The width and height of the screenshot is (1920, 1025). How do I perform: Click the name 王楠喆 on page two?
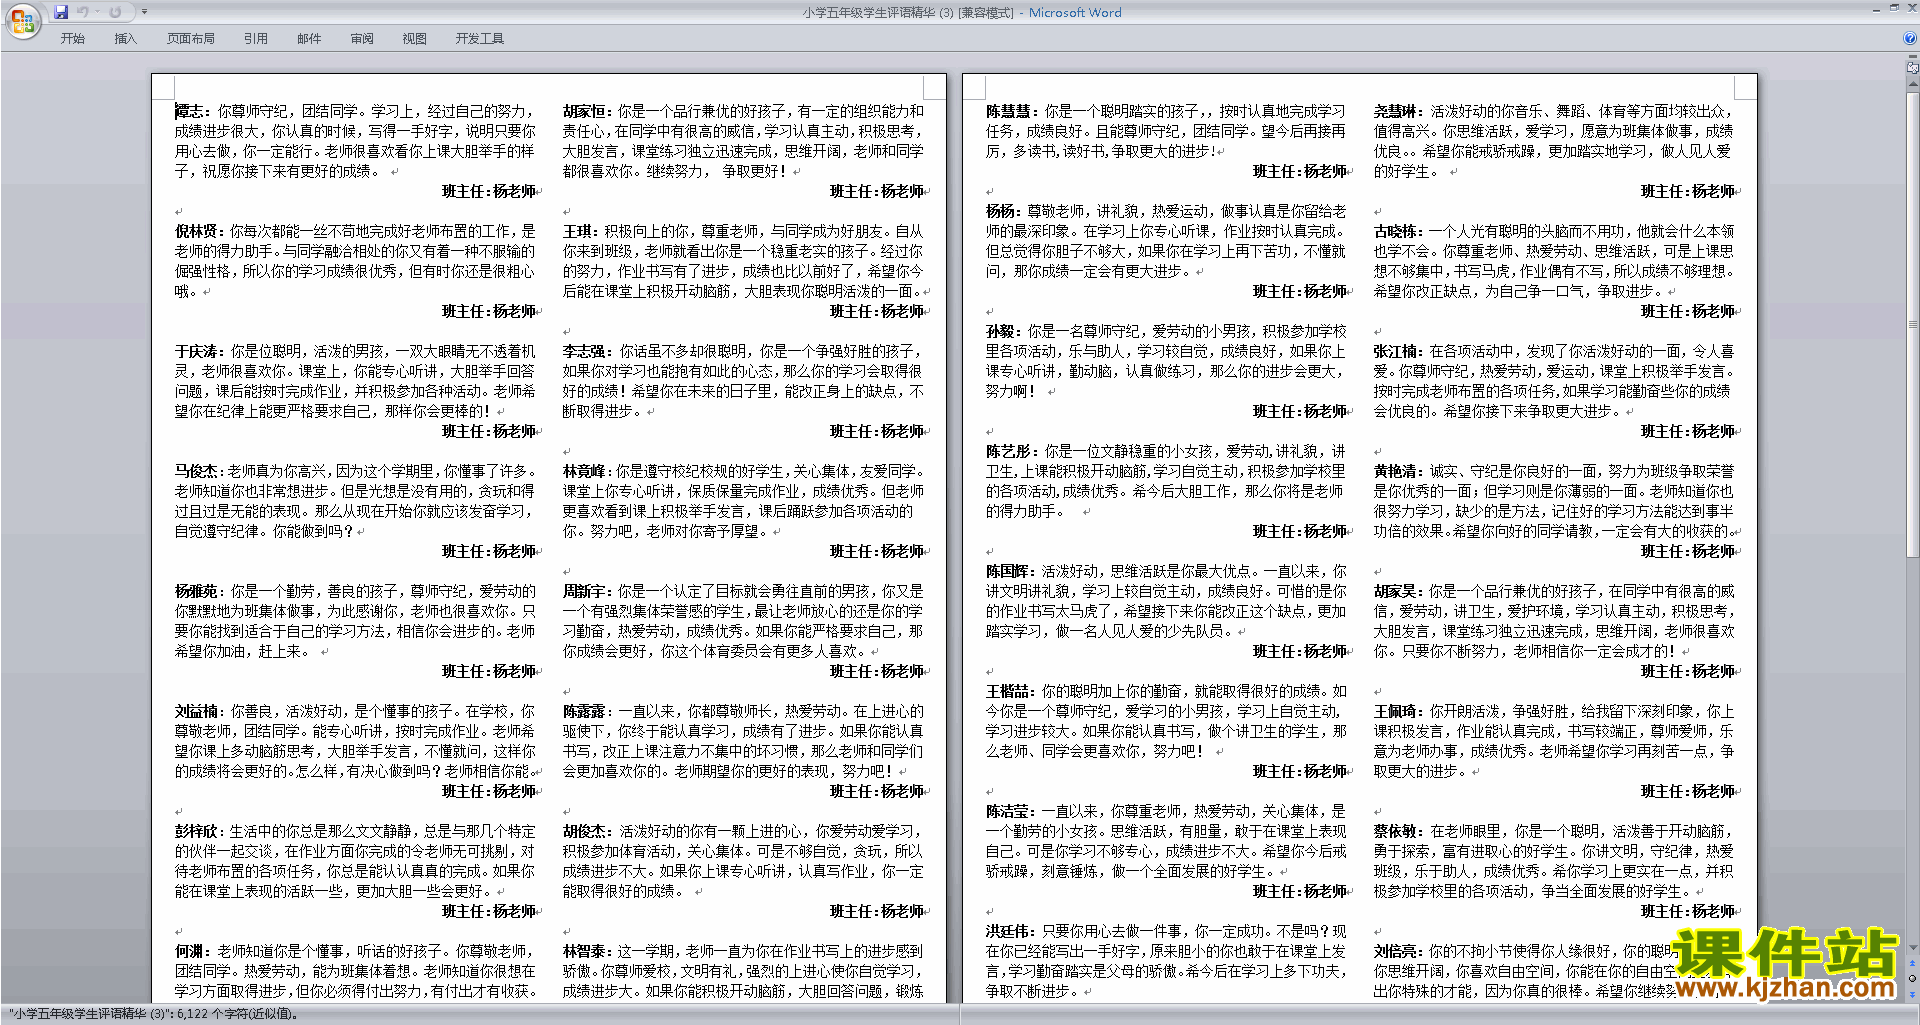point(1009,691)
